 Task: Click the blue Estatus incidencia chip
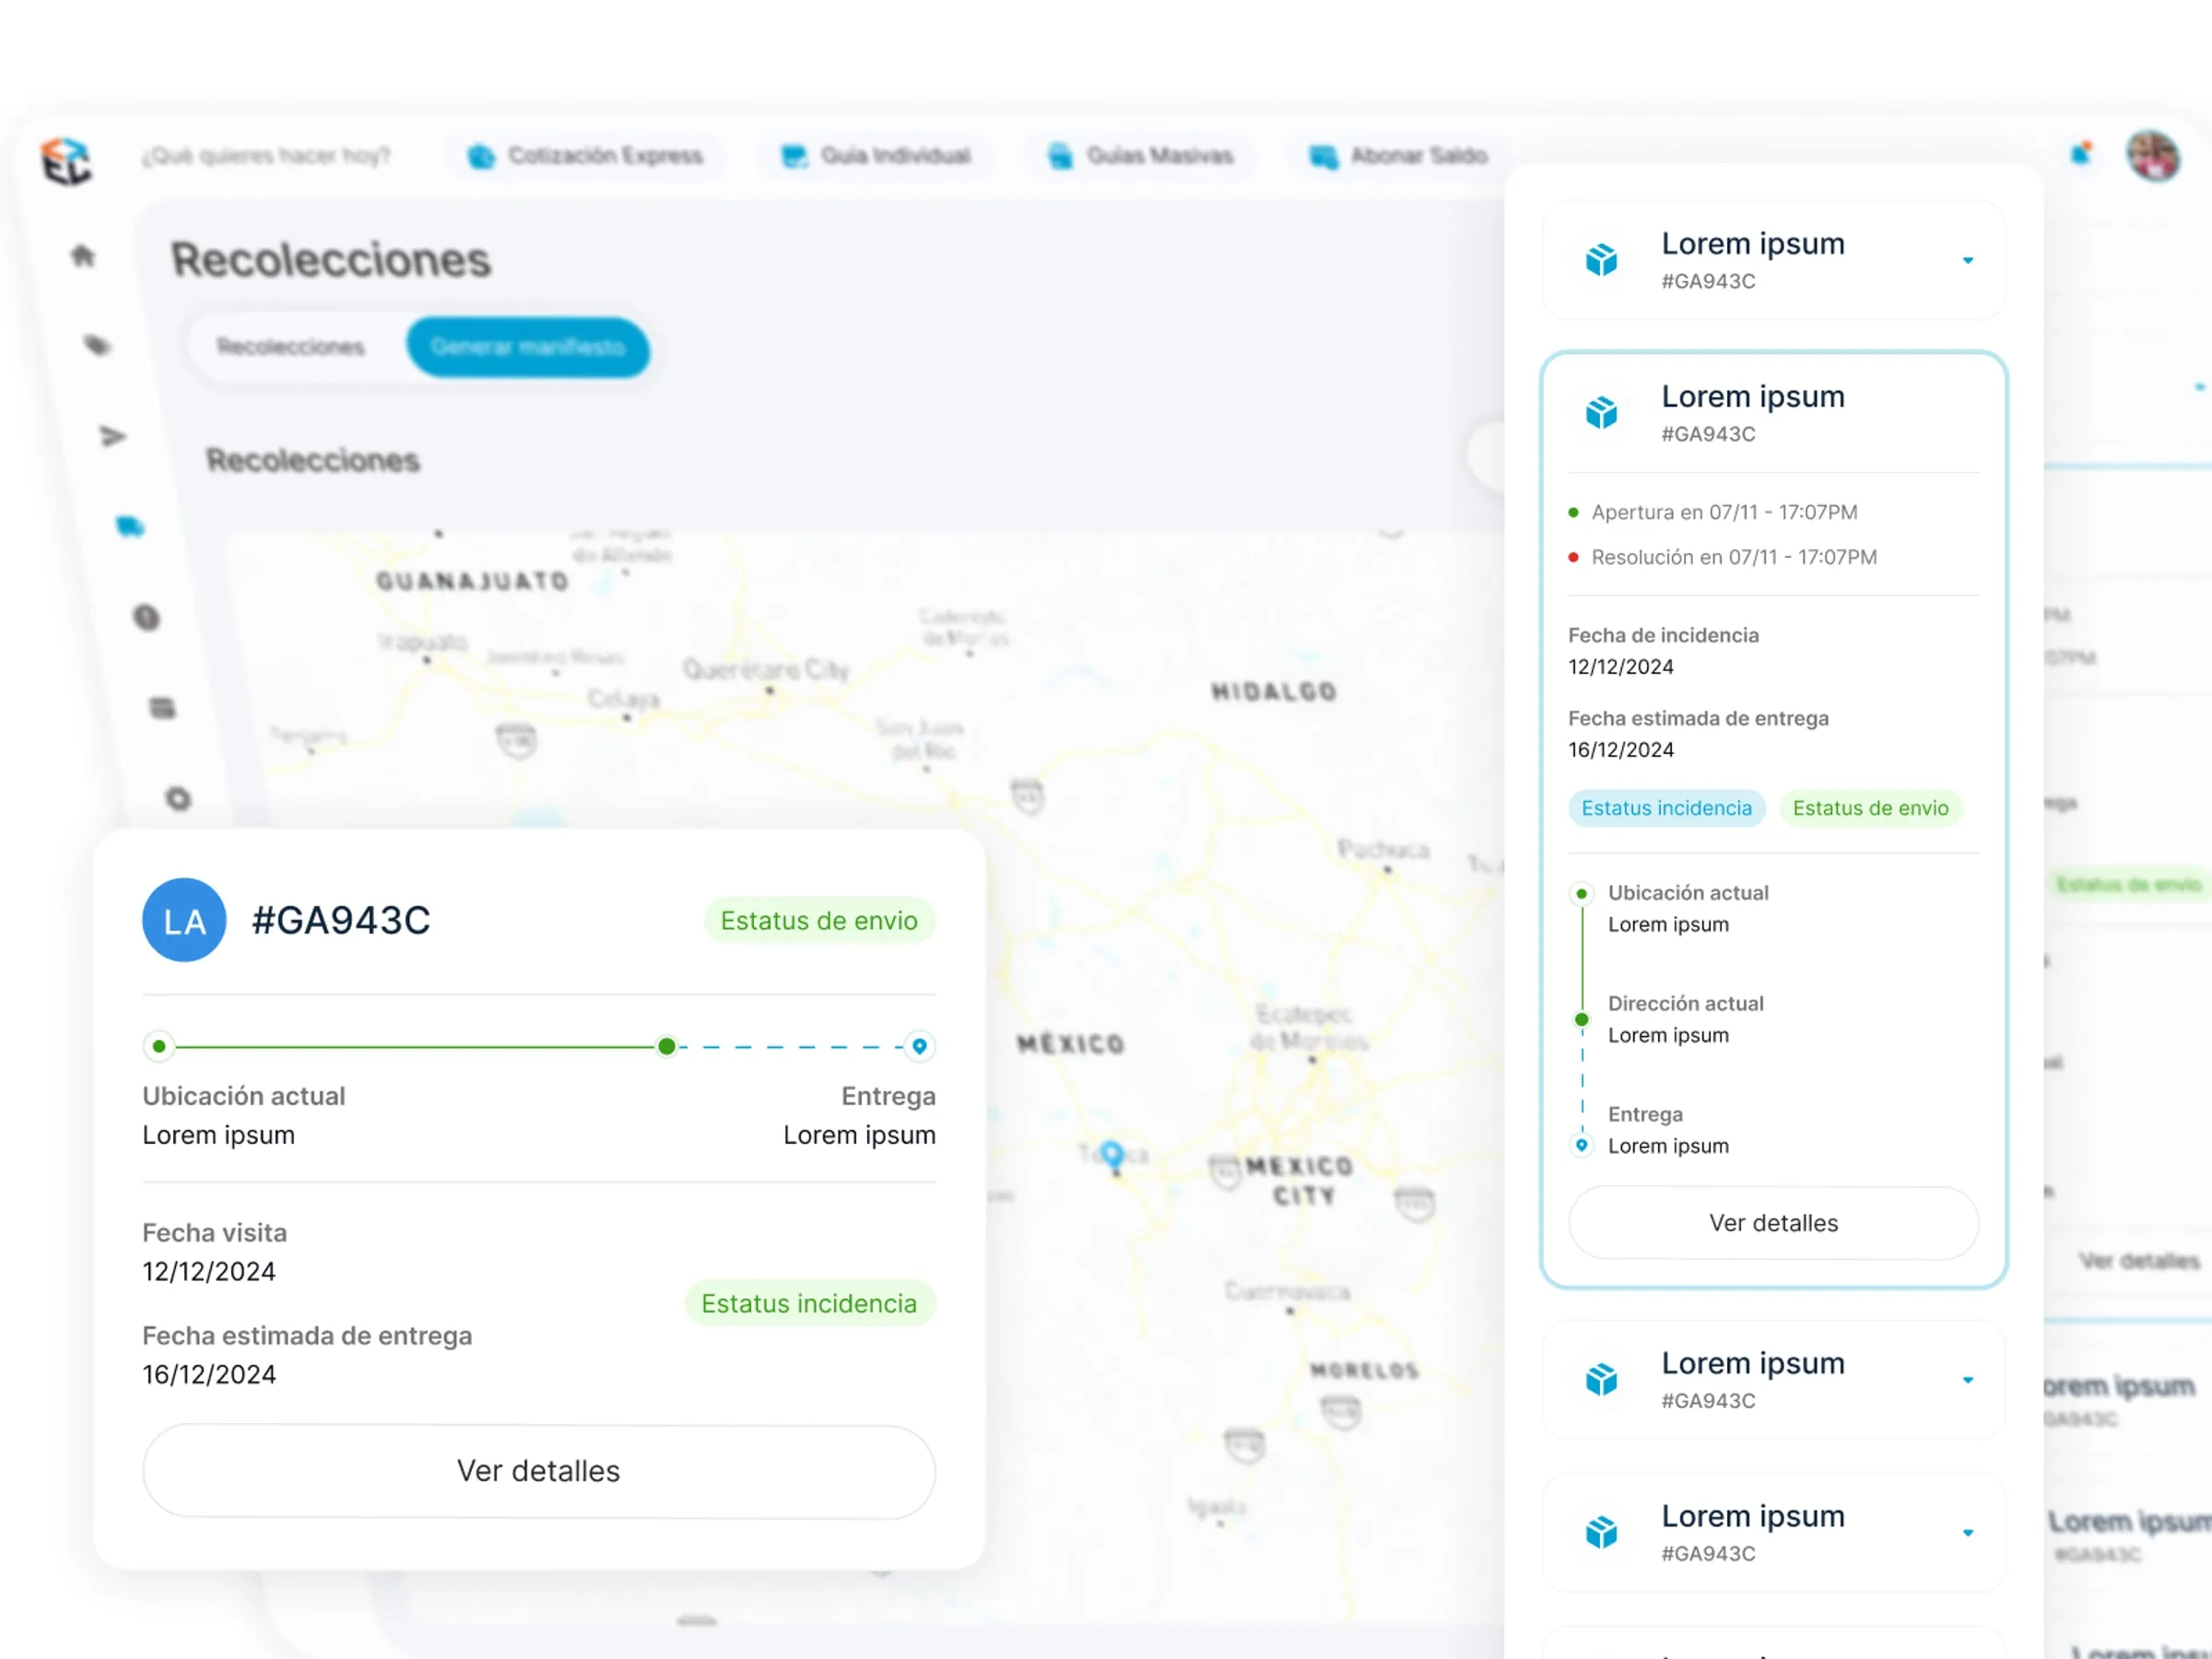(x=1666, y=808)
